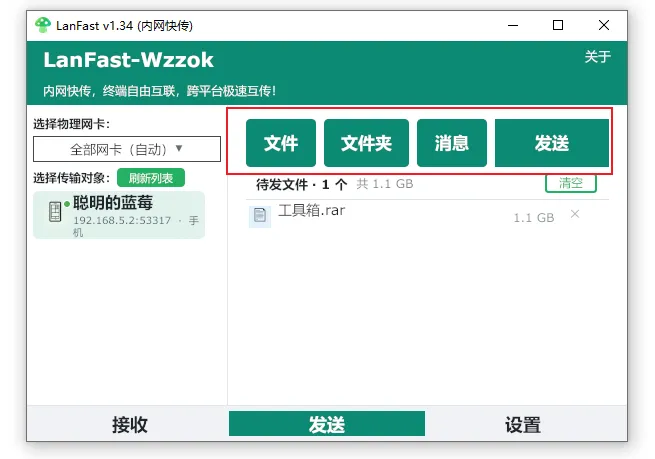Switch to the 接收 tab
This screenshot has height=459, width=655.
pos(129,424)
